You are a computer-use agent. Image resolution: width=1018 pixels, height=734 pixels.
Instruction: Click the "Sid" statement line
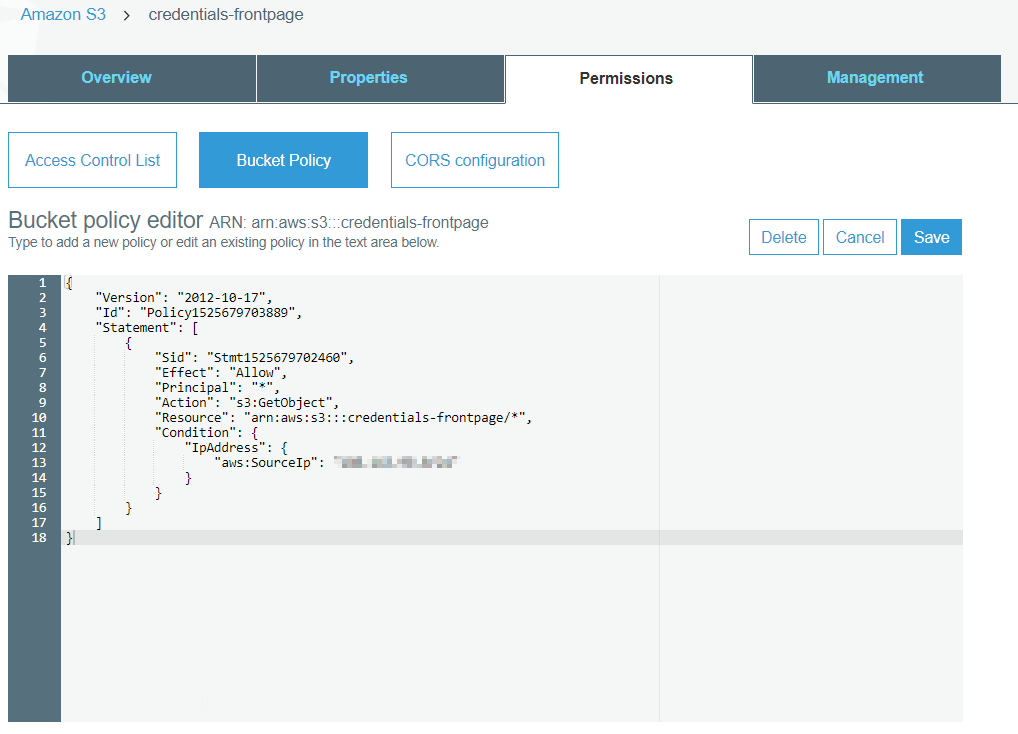(255, 358)
